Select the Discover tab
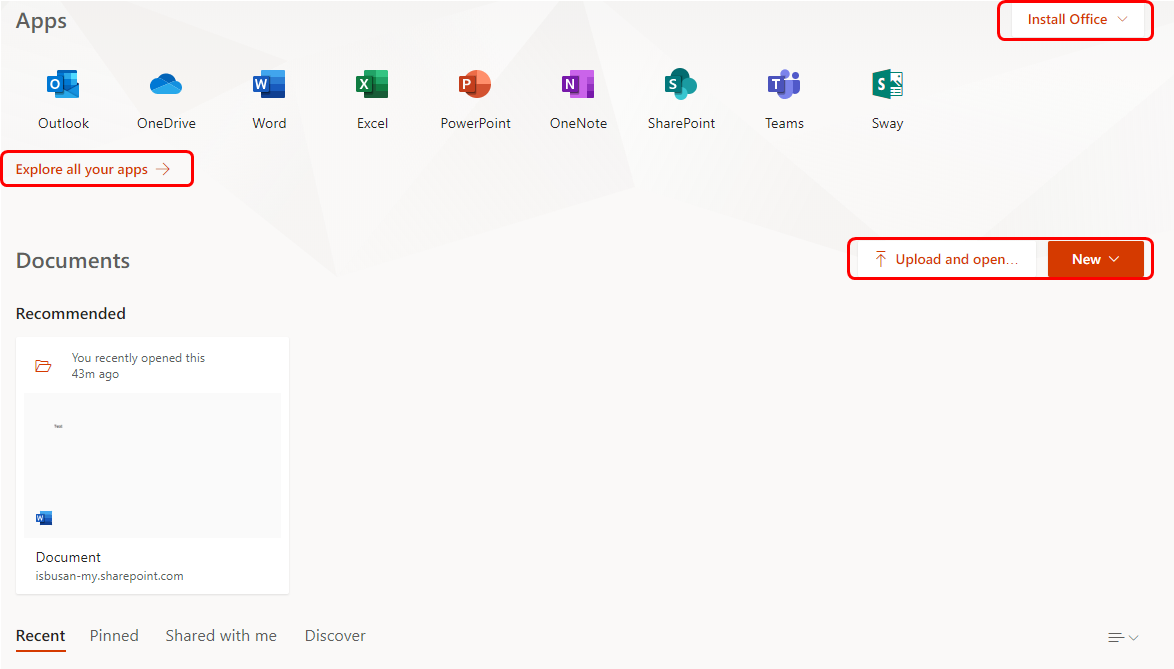This screenshot has height=669, width=1174. (335, 636)
